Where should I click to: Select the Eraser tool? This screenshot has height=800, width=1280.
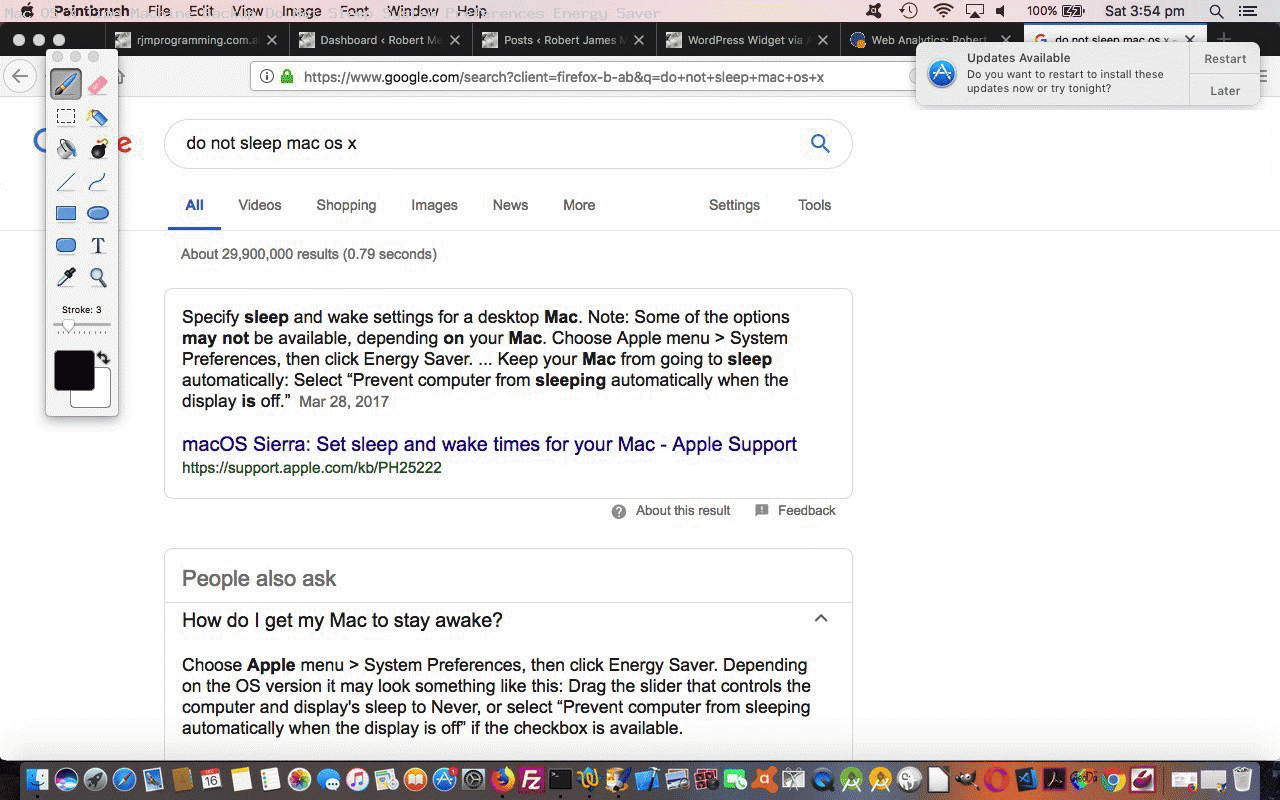pos(98,85)
